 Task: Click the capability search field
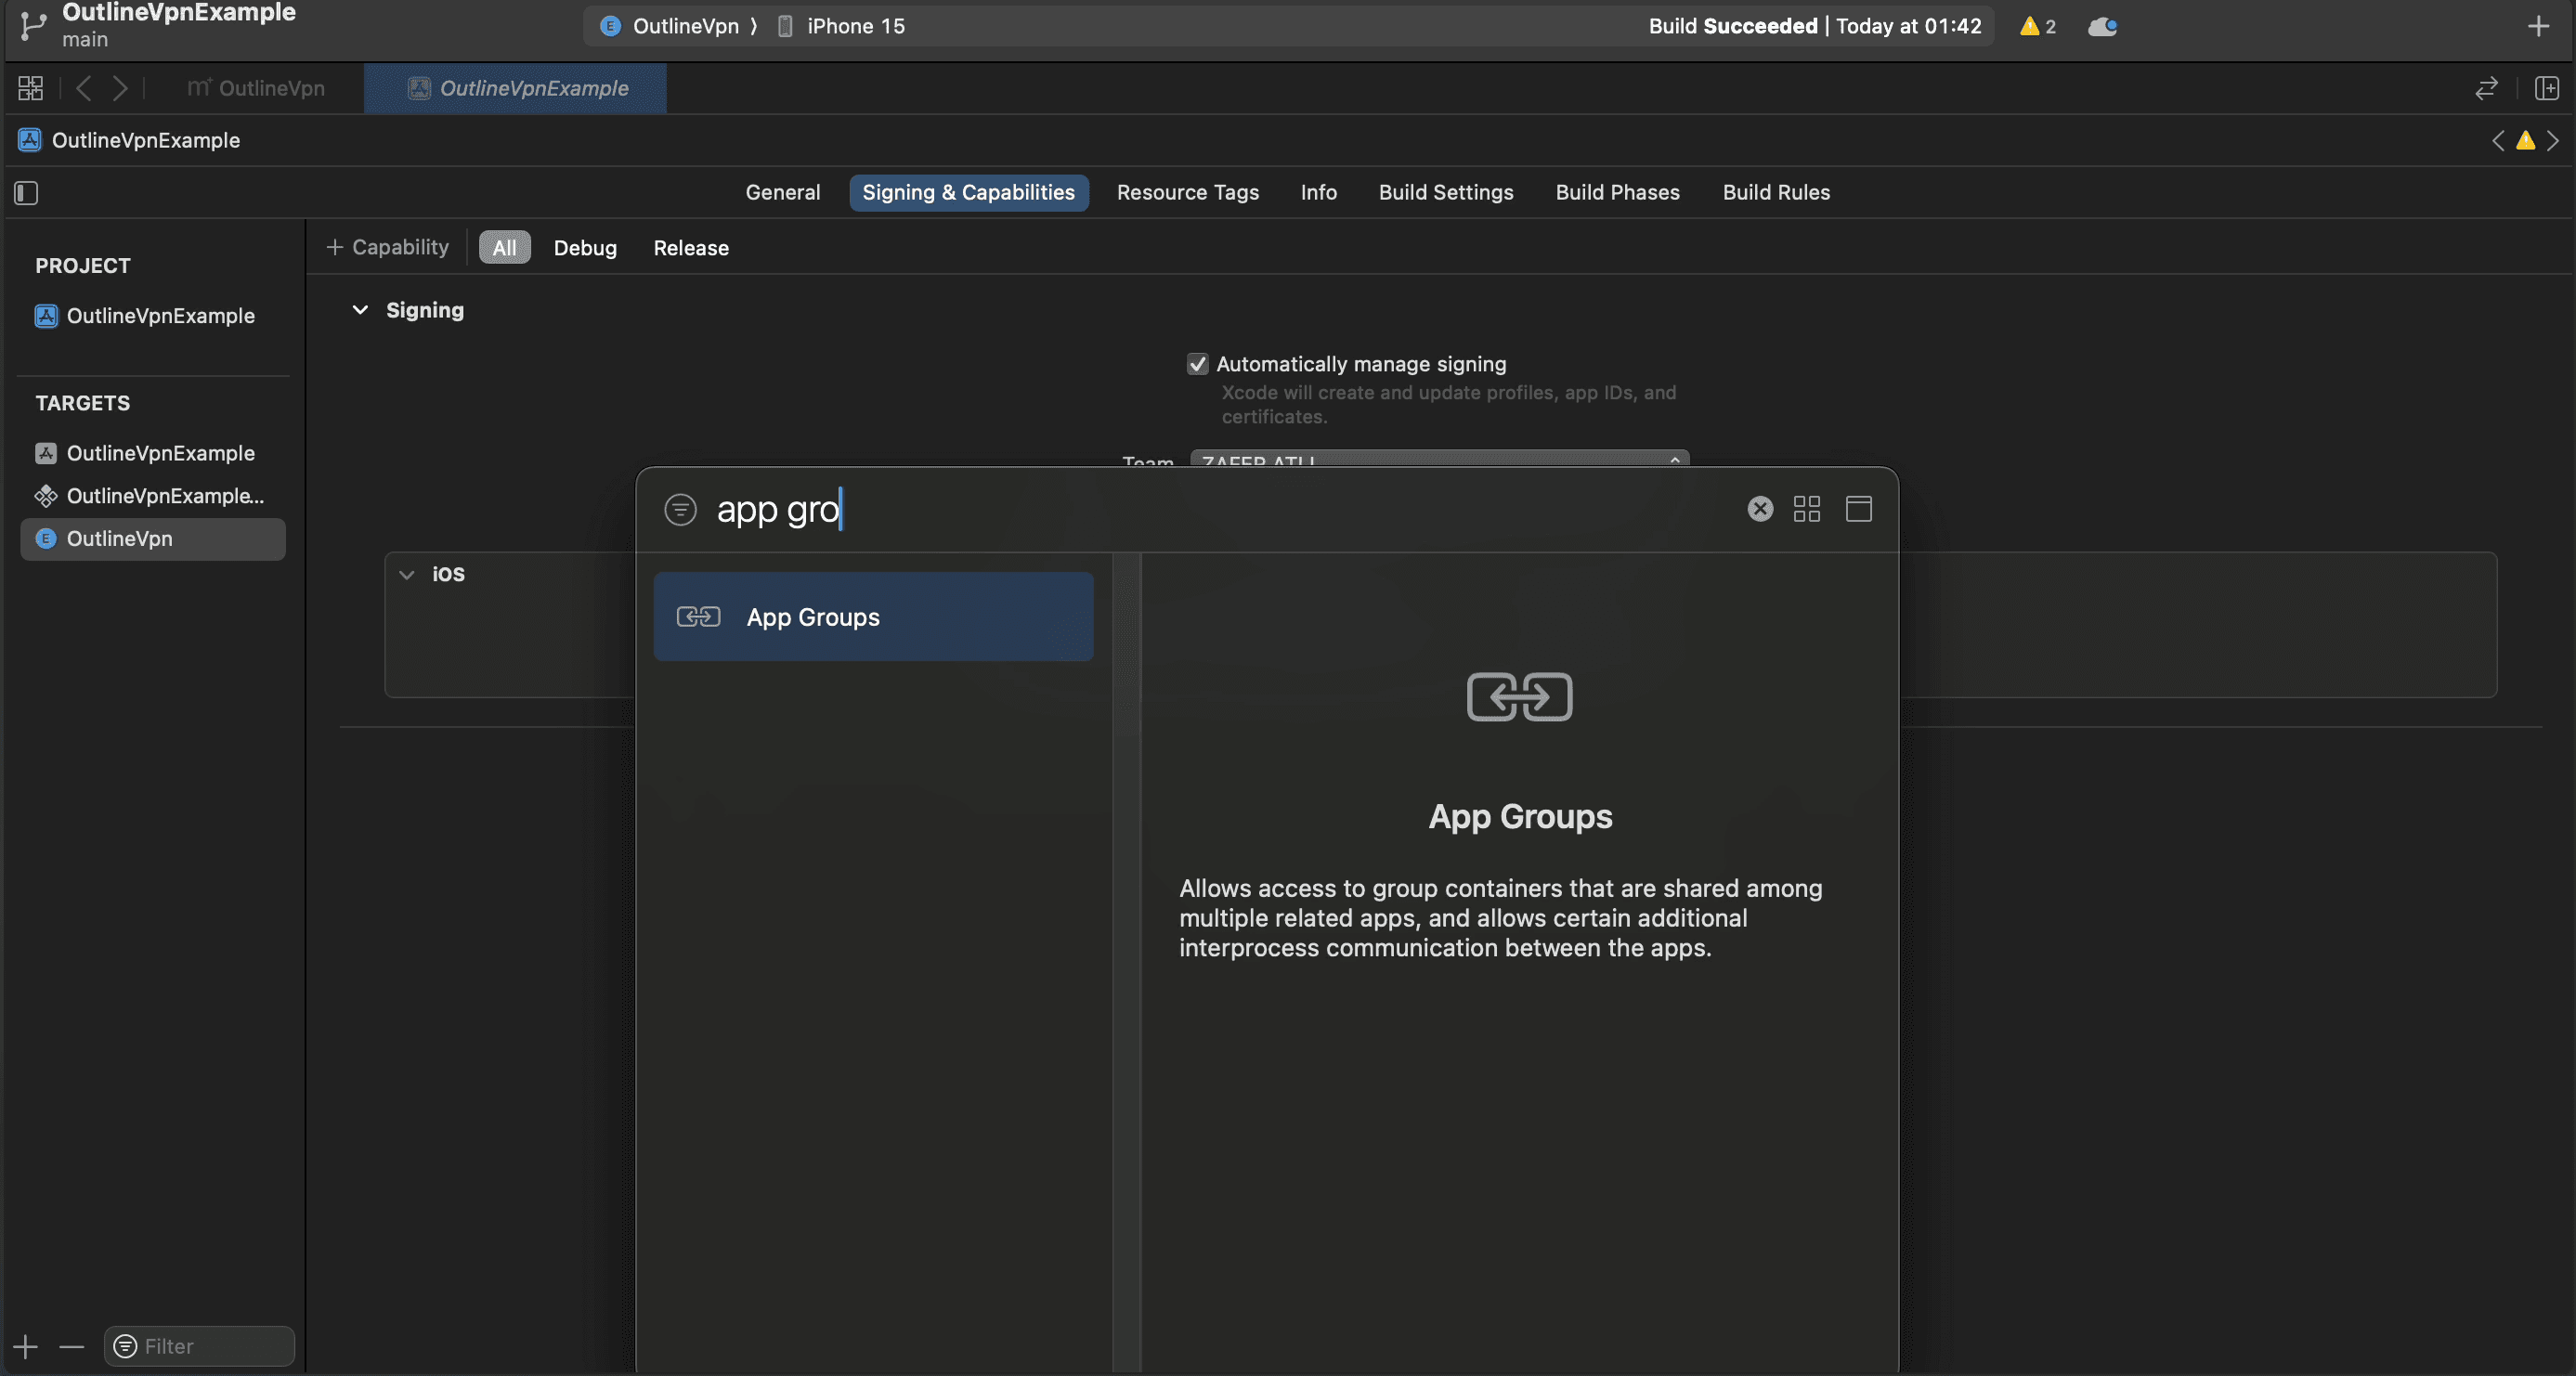click(x=1220, y=509)
